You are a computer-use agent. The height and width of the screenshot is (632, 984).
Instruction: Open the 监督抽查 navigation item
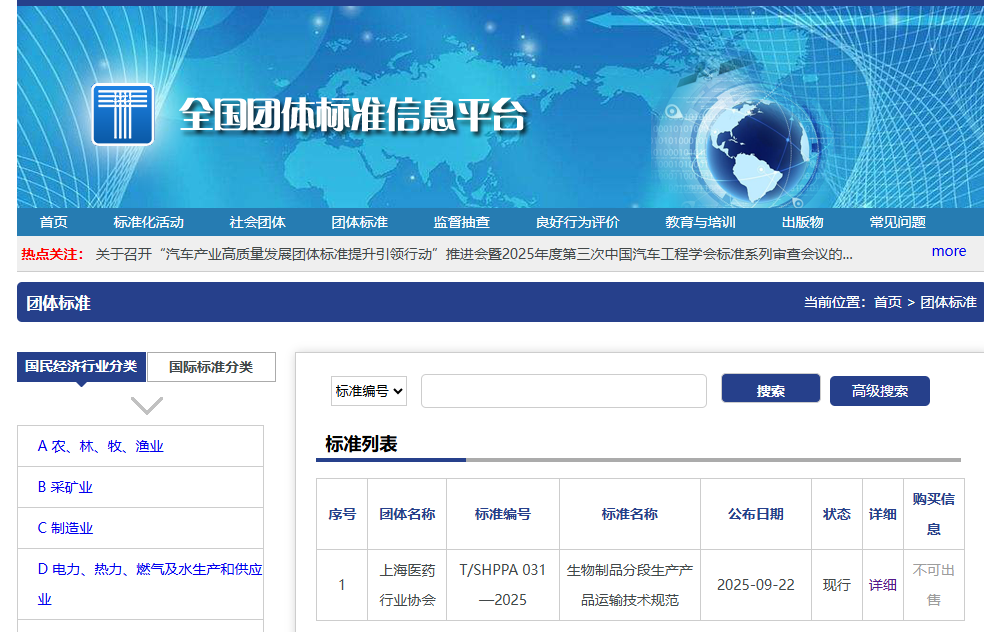click(x=461, y=222)
